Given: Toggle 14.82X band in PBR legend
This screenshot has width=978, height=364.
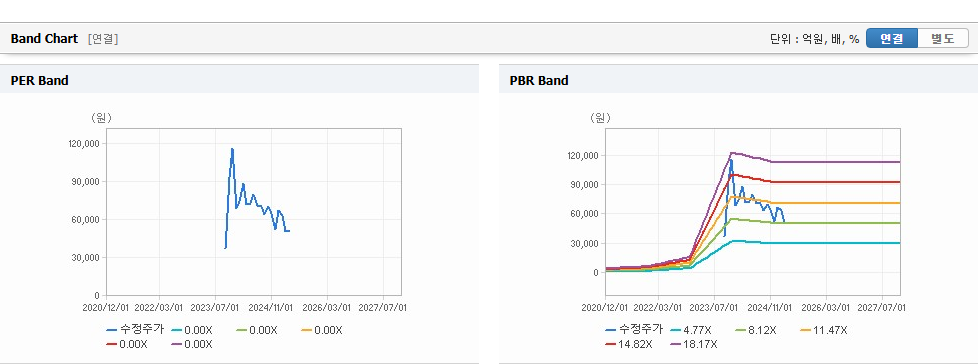Looking at the screenshot, I should 629,343.
